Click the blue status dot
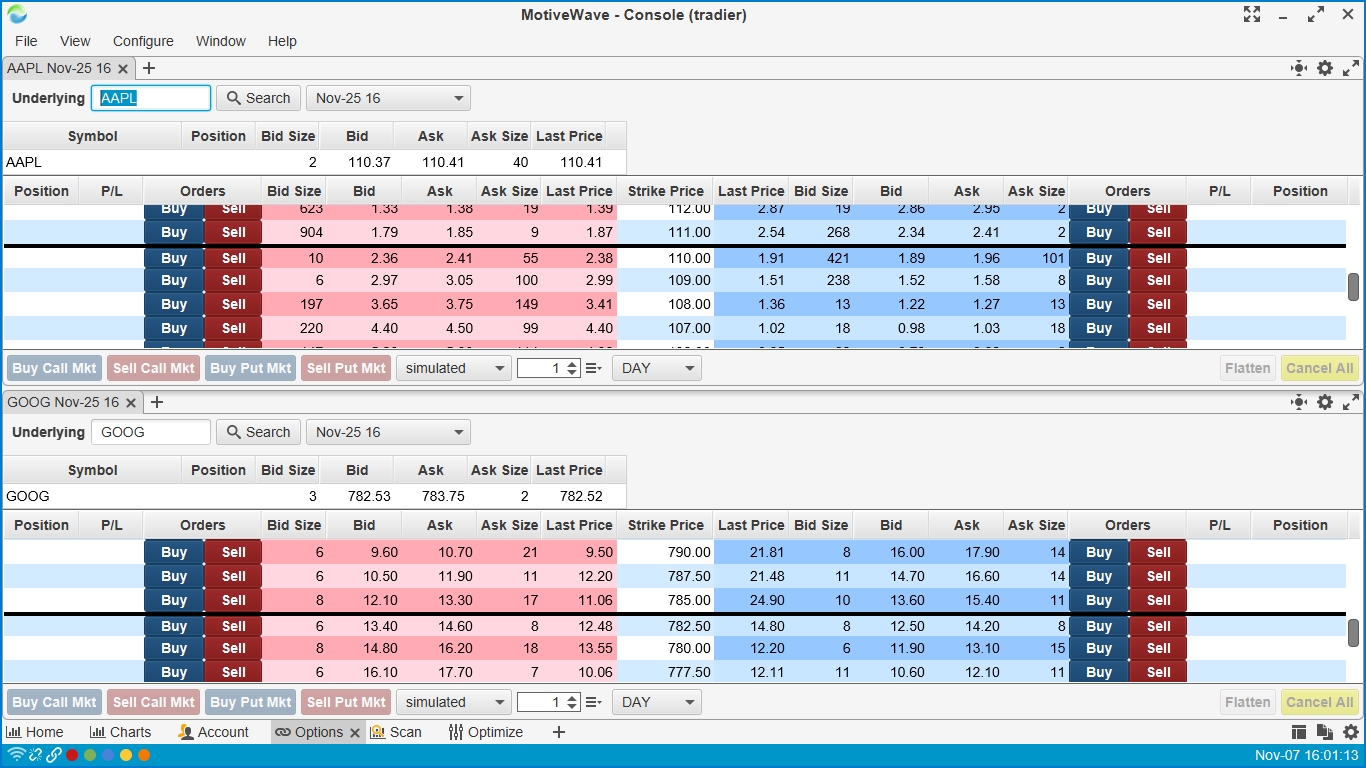Viewport: 1366px width, 768px height. (x=108, y=755)
